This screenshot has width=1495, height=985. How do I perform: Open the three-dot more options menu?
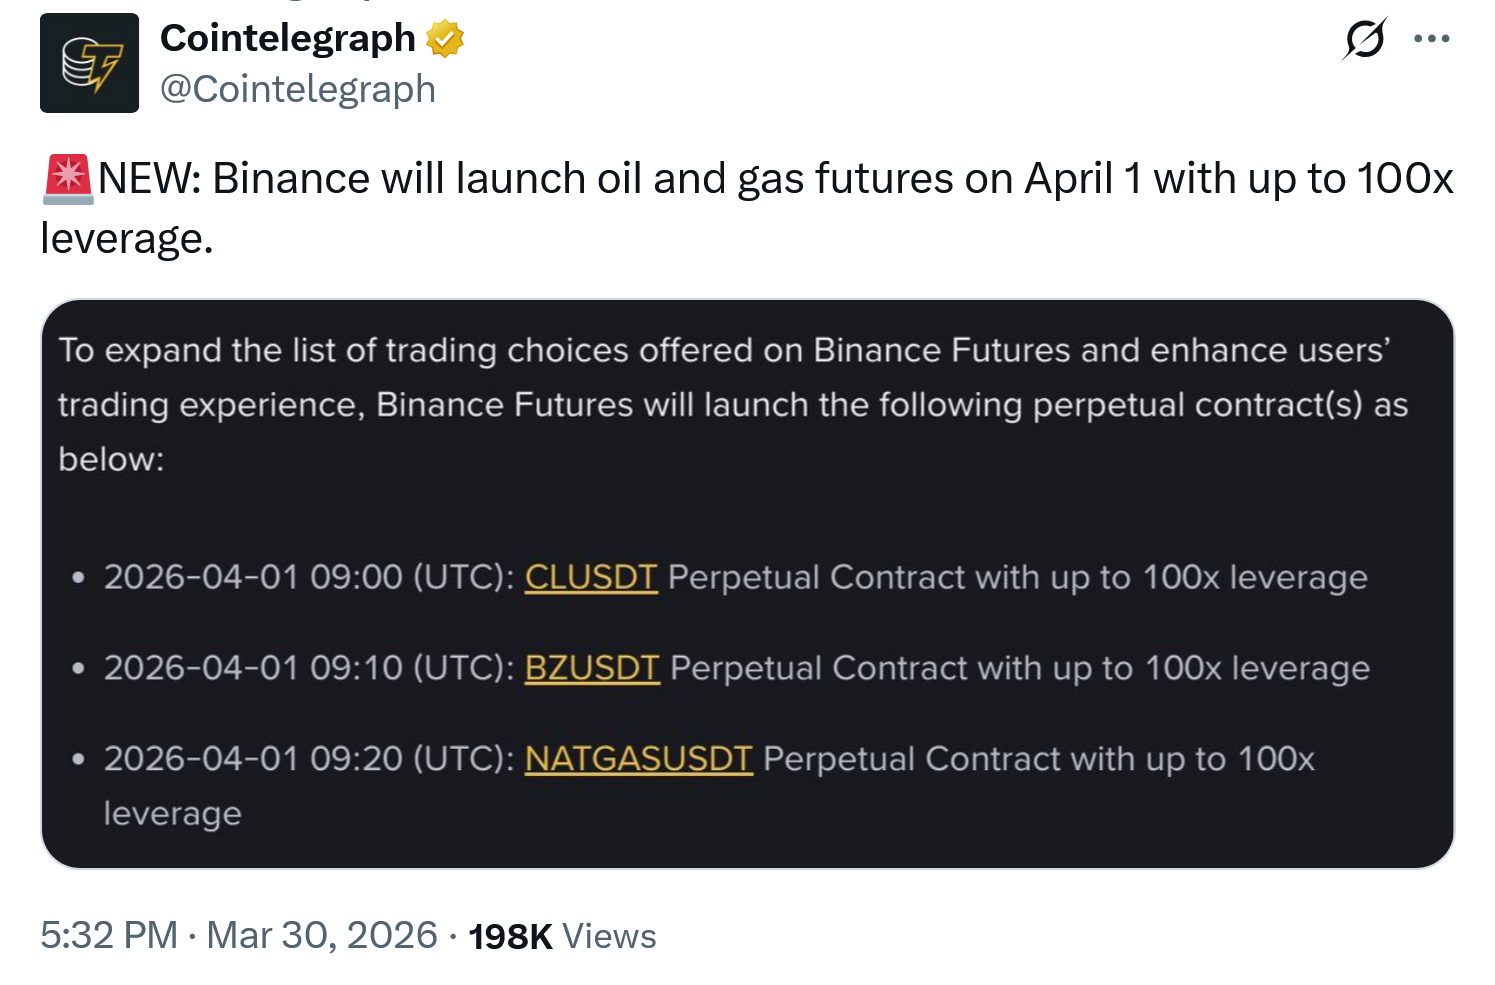tap(1431, 39)
